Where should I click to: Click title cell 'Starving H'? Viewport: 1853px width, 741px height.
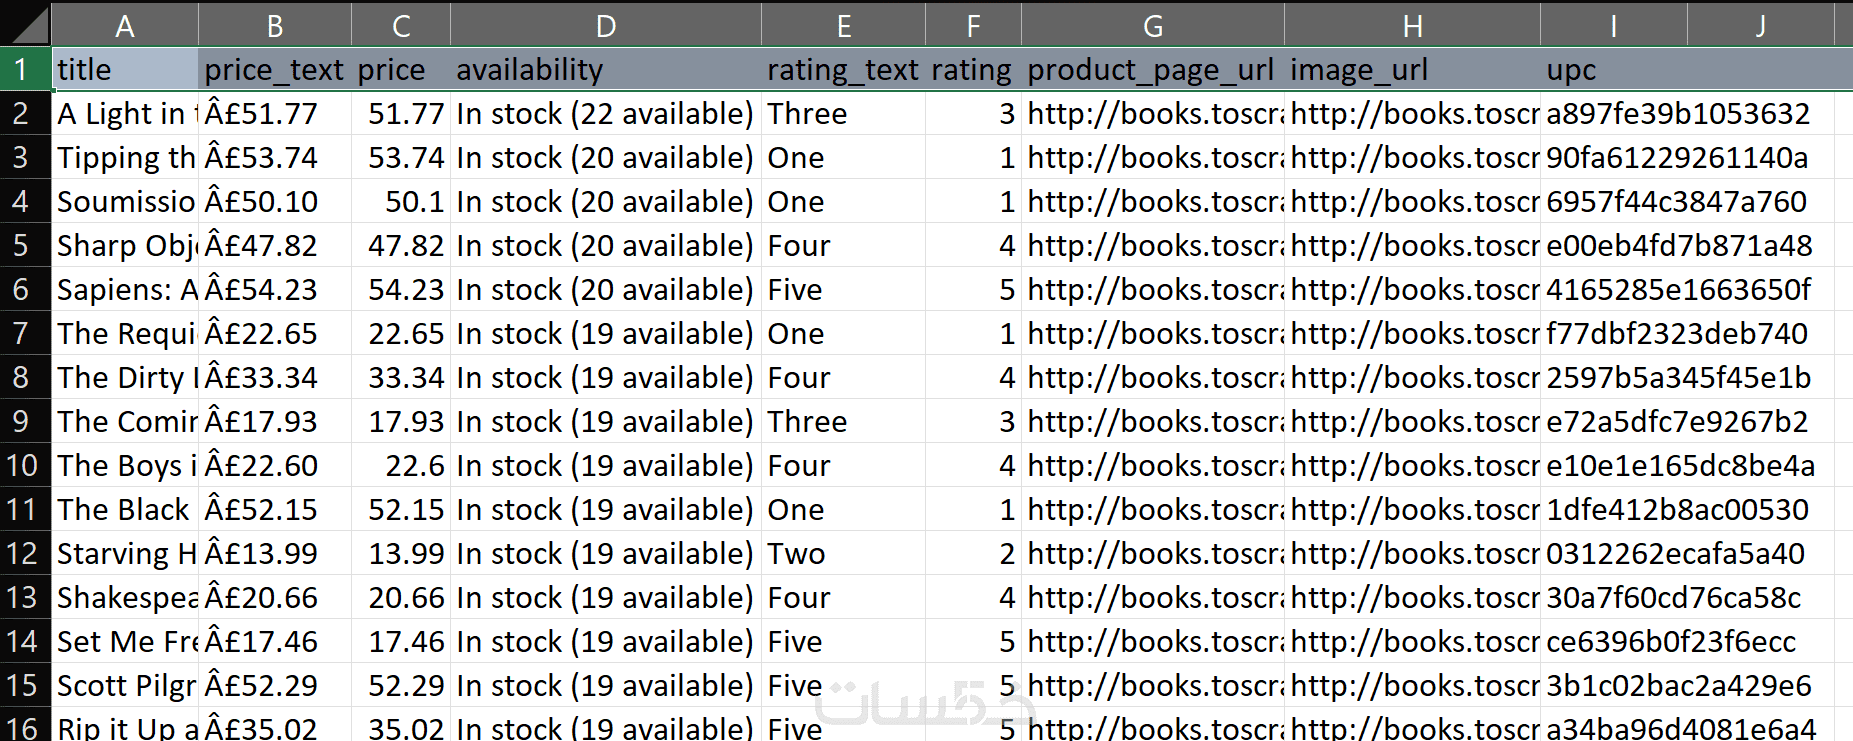coord(124,554)
